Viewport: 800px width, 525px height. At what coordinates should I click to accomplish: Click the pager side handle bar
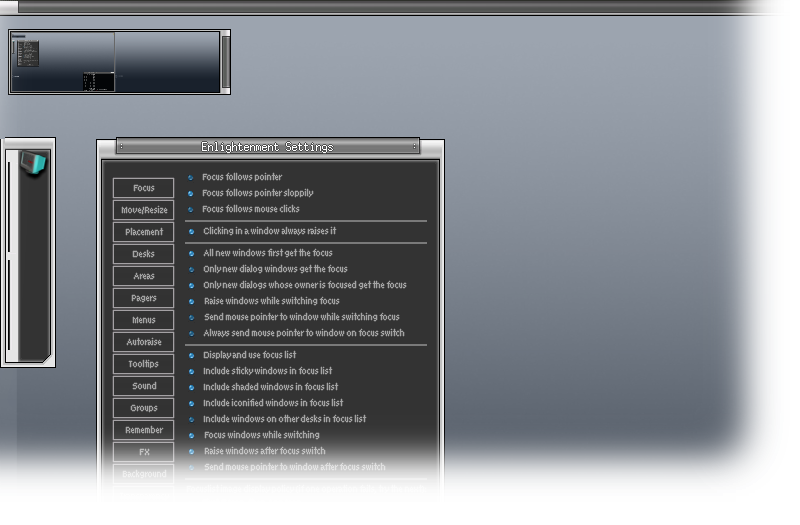point(226,62)
